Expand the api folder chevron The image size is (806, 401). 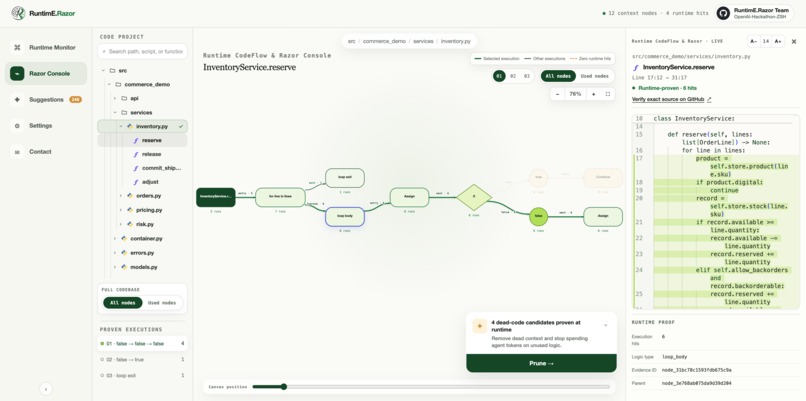pyautogui.click(x=115, y=98)
